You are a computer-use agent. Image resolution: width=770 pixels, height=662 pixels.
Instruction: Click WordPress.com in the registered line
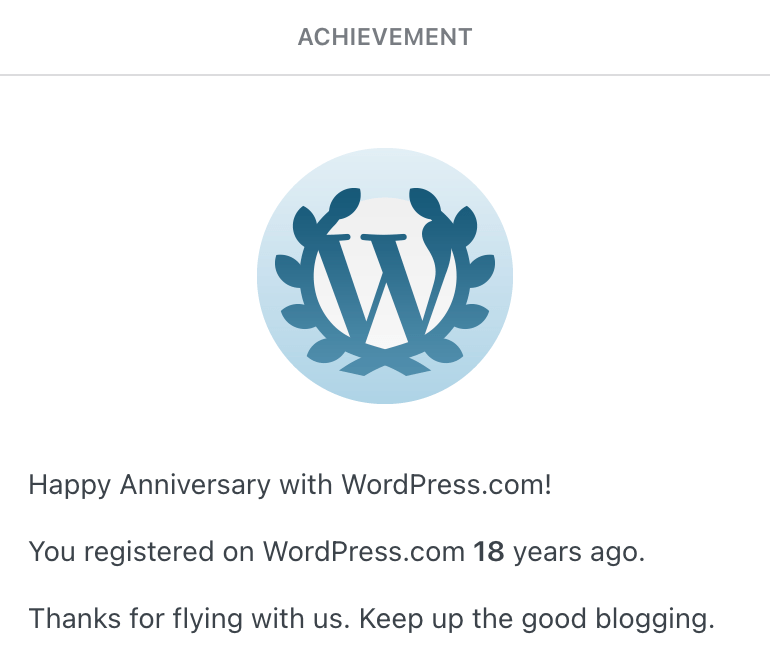(364, 552)
